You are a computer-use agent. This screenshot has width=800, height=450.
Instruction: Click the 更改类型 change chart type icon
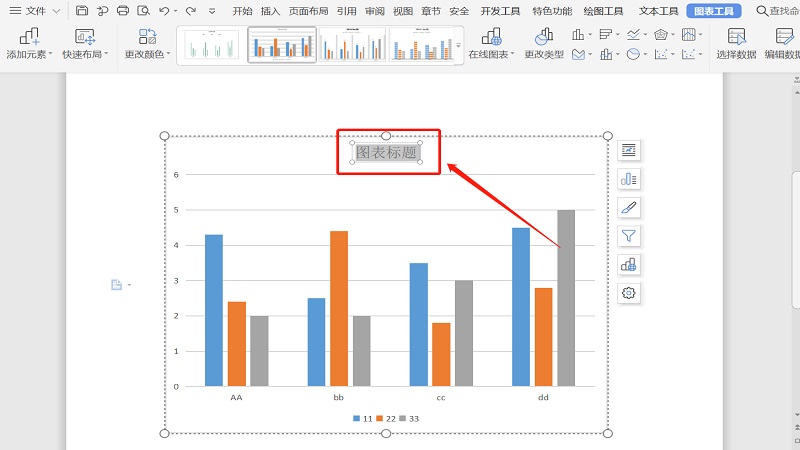(x=544, y=44)
